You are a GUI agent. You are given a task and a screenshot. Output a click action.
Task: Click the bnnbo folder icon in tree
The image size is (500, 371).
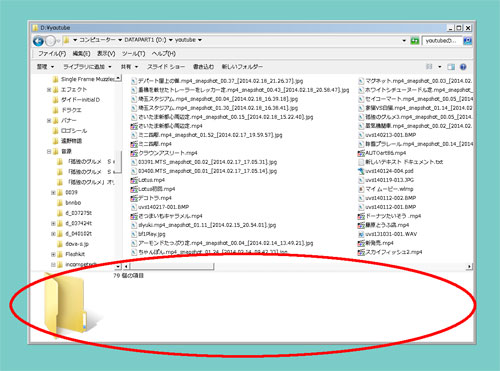(60, 203)
